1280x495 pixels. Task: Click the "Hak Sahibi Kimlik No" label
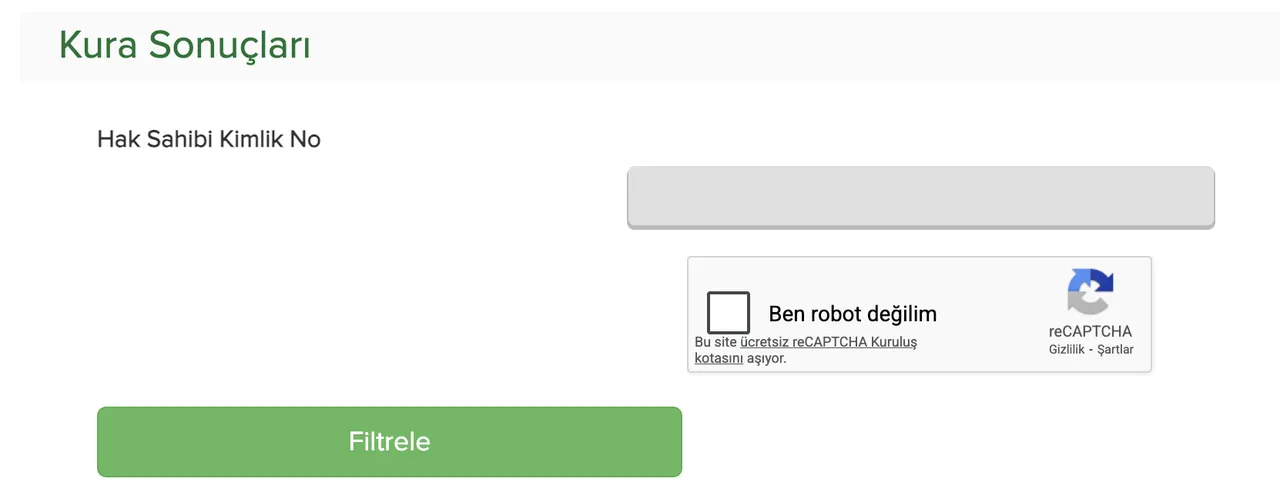[208, 139]
